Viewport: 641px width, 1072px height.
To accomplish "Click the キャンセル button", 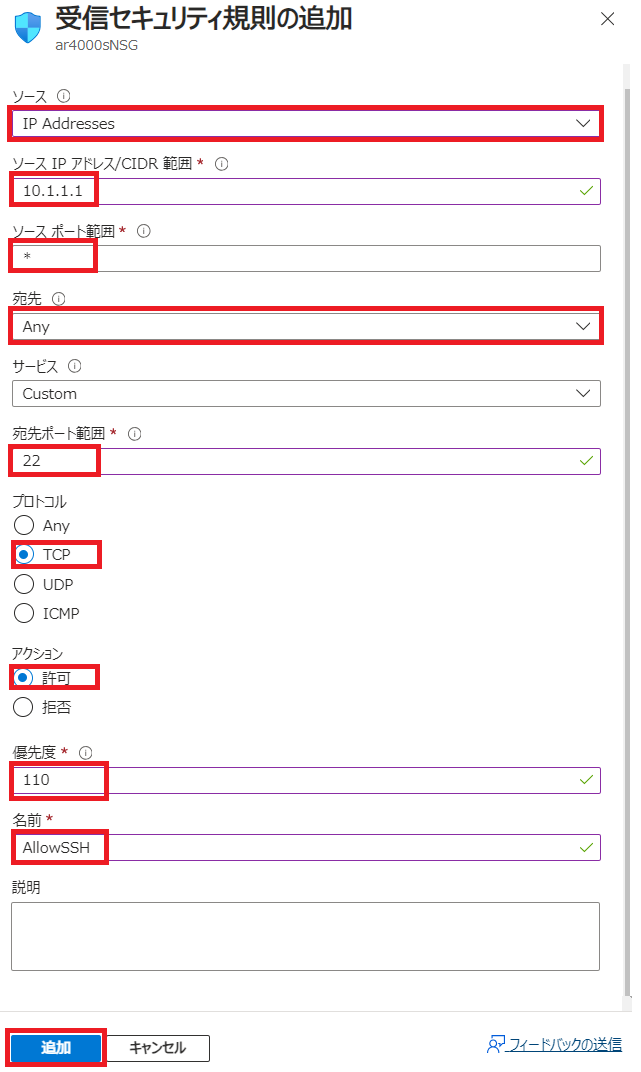I will pyautogui.click(x=159, y=1048).
